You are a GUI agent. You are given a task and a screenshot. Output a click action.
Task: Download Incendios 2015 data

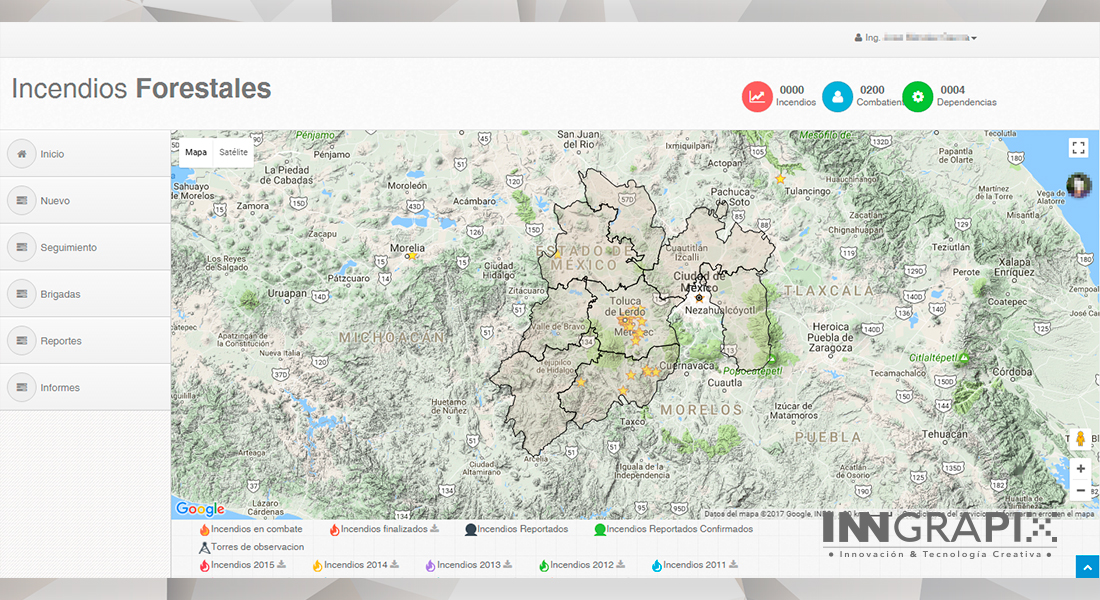(x=282, y=565)
